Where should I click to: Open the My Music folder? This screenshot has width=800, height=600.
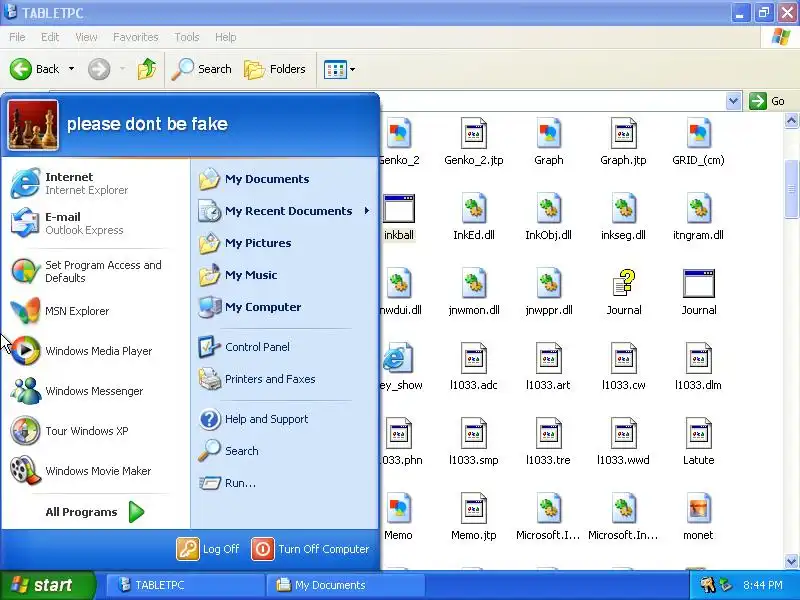coord(238,275)
